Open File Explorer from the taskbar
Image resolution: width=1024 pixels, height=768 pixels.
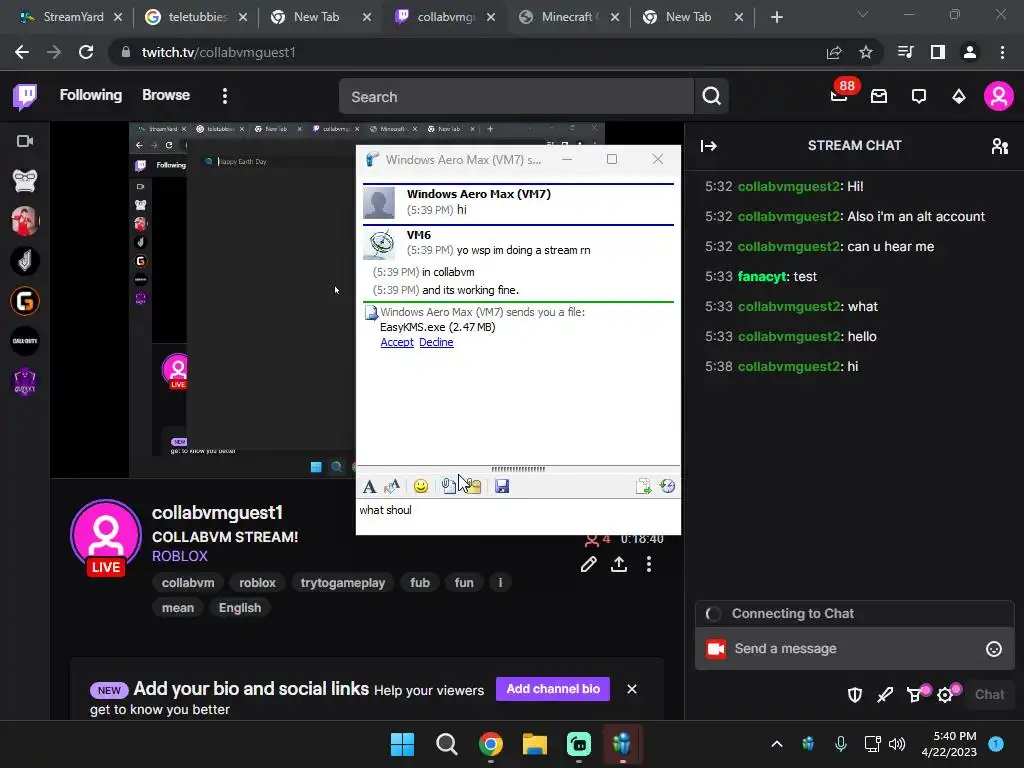coord(534,744)
